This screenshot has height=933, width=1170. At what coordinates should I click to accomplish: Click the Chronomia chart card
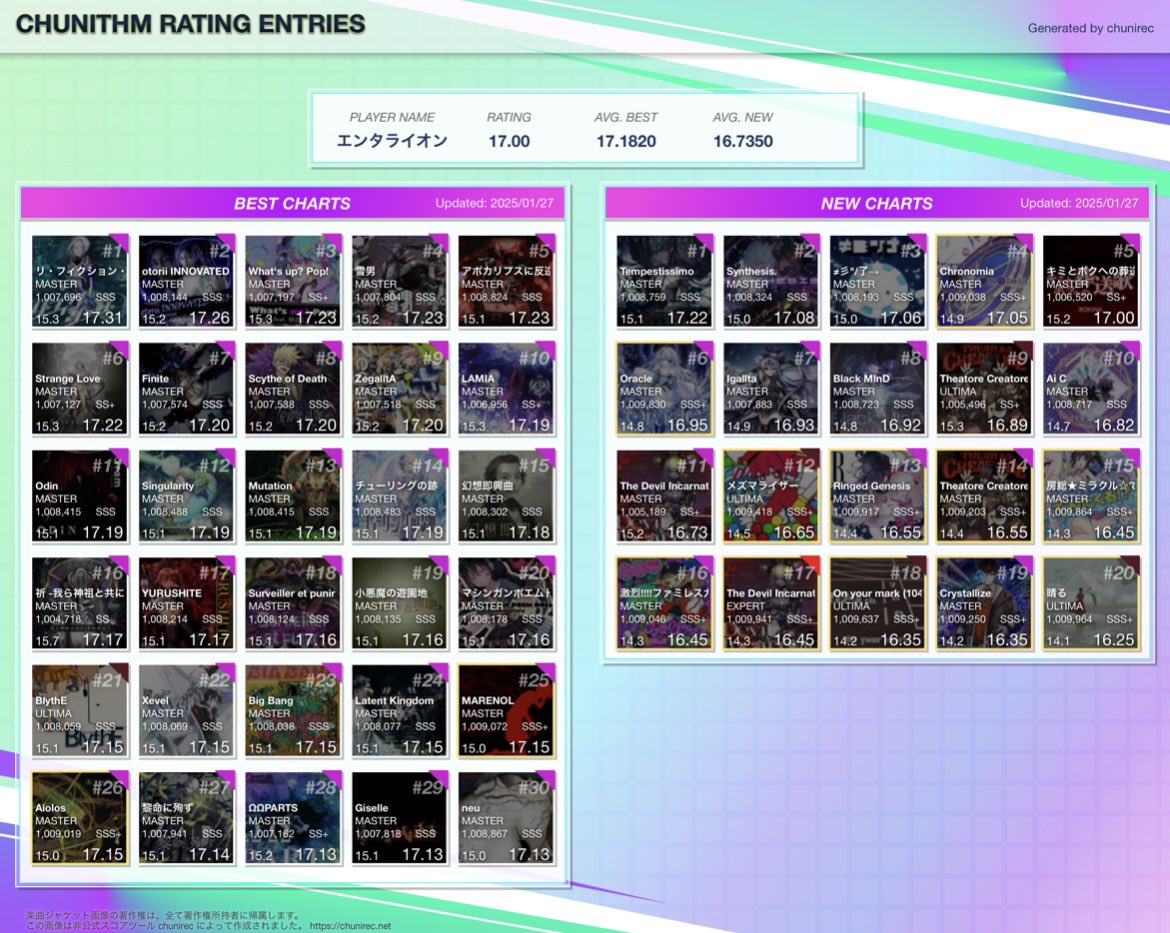pos(984,281)
